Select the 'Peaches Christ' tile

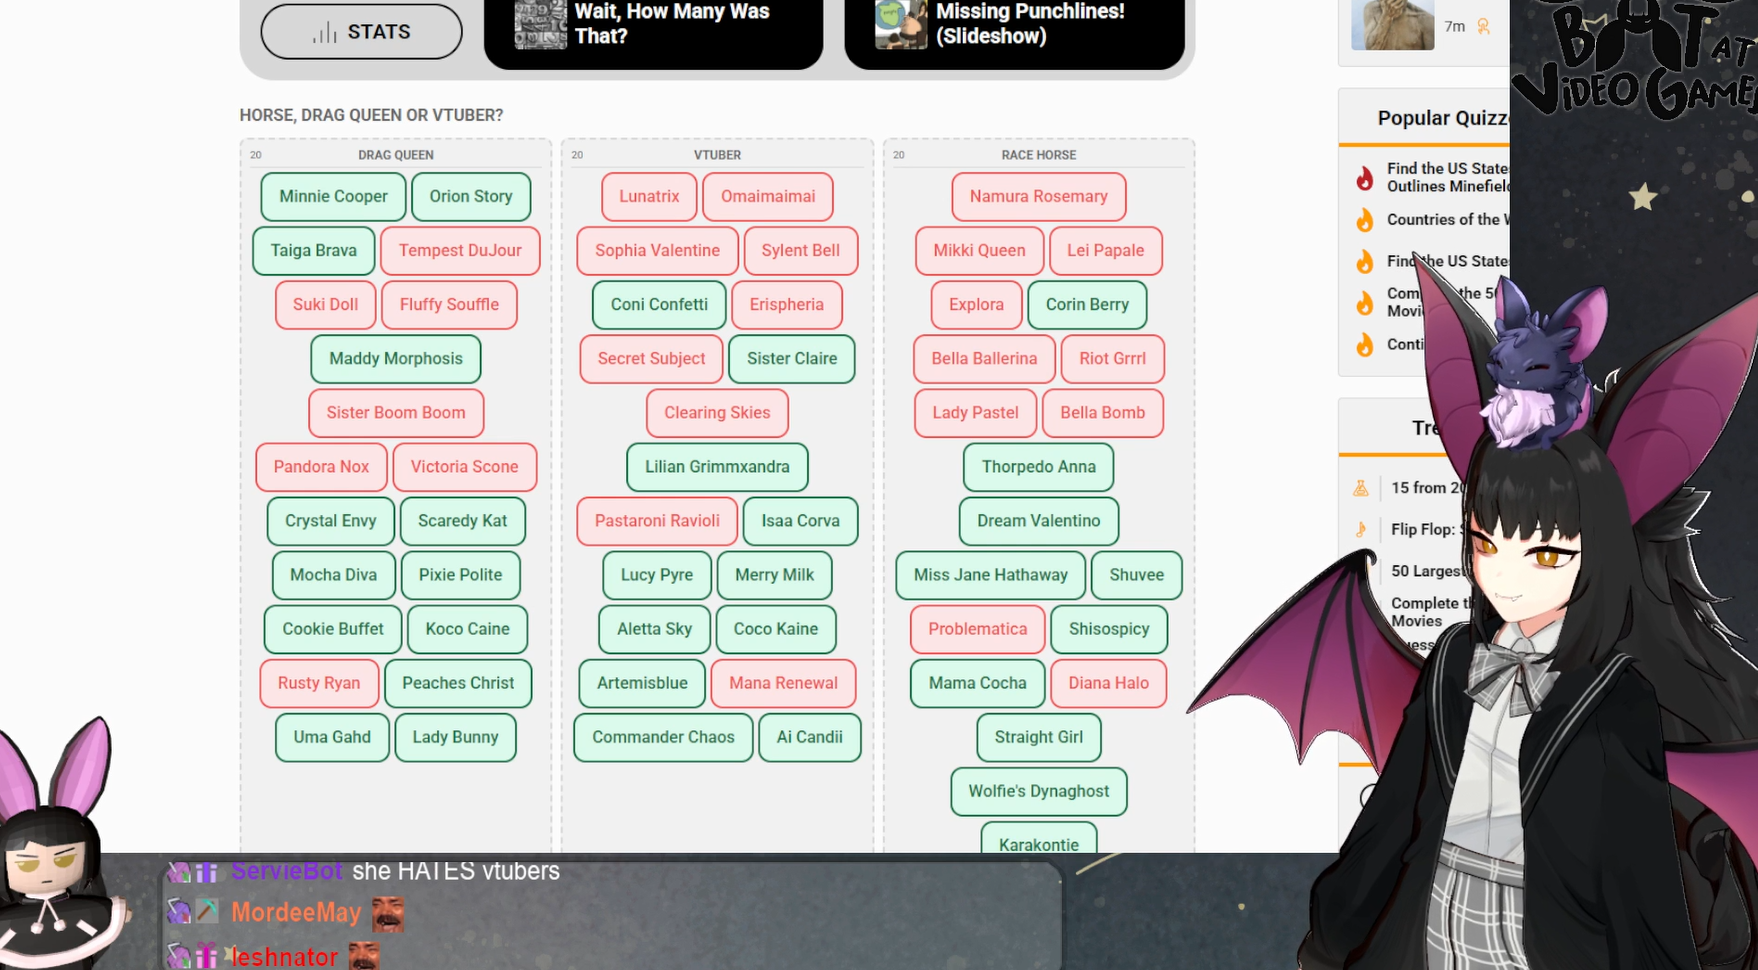pyautogui.click(x=458, y=683)
